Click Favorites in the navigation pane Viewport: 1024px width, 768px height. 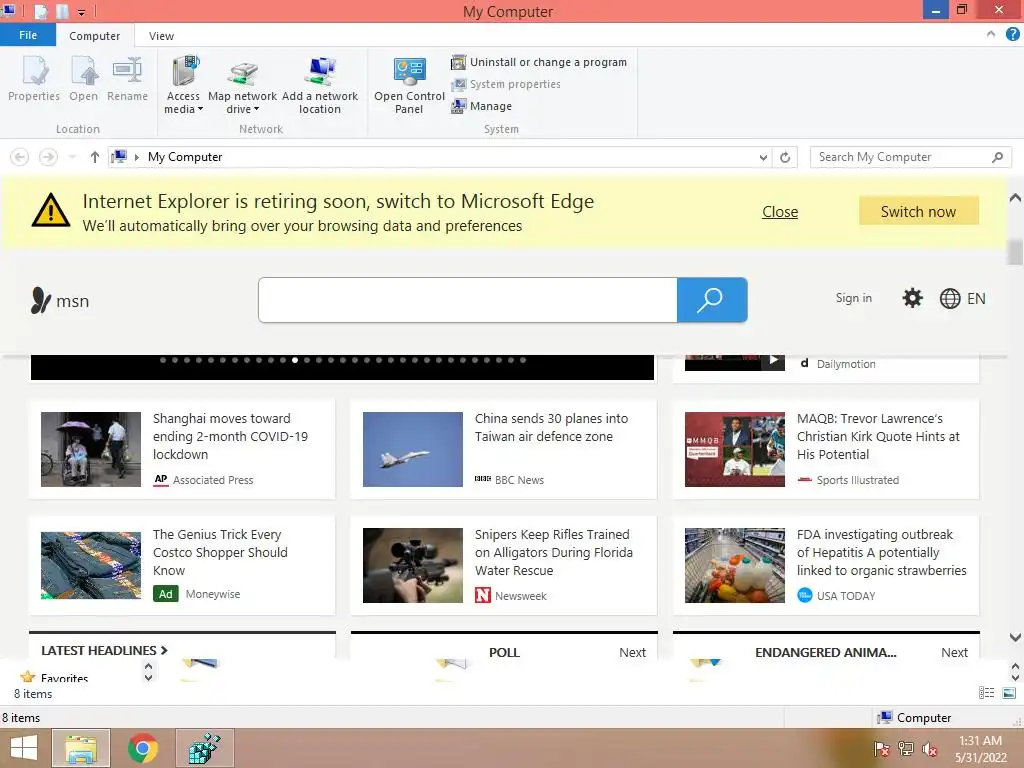tap(64, 678)
